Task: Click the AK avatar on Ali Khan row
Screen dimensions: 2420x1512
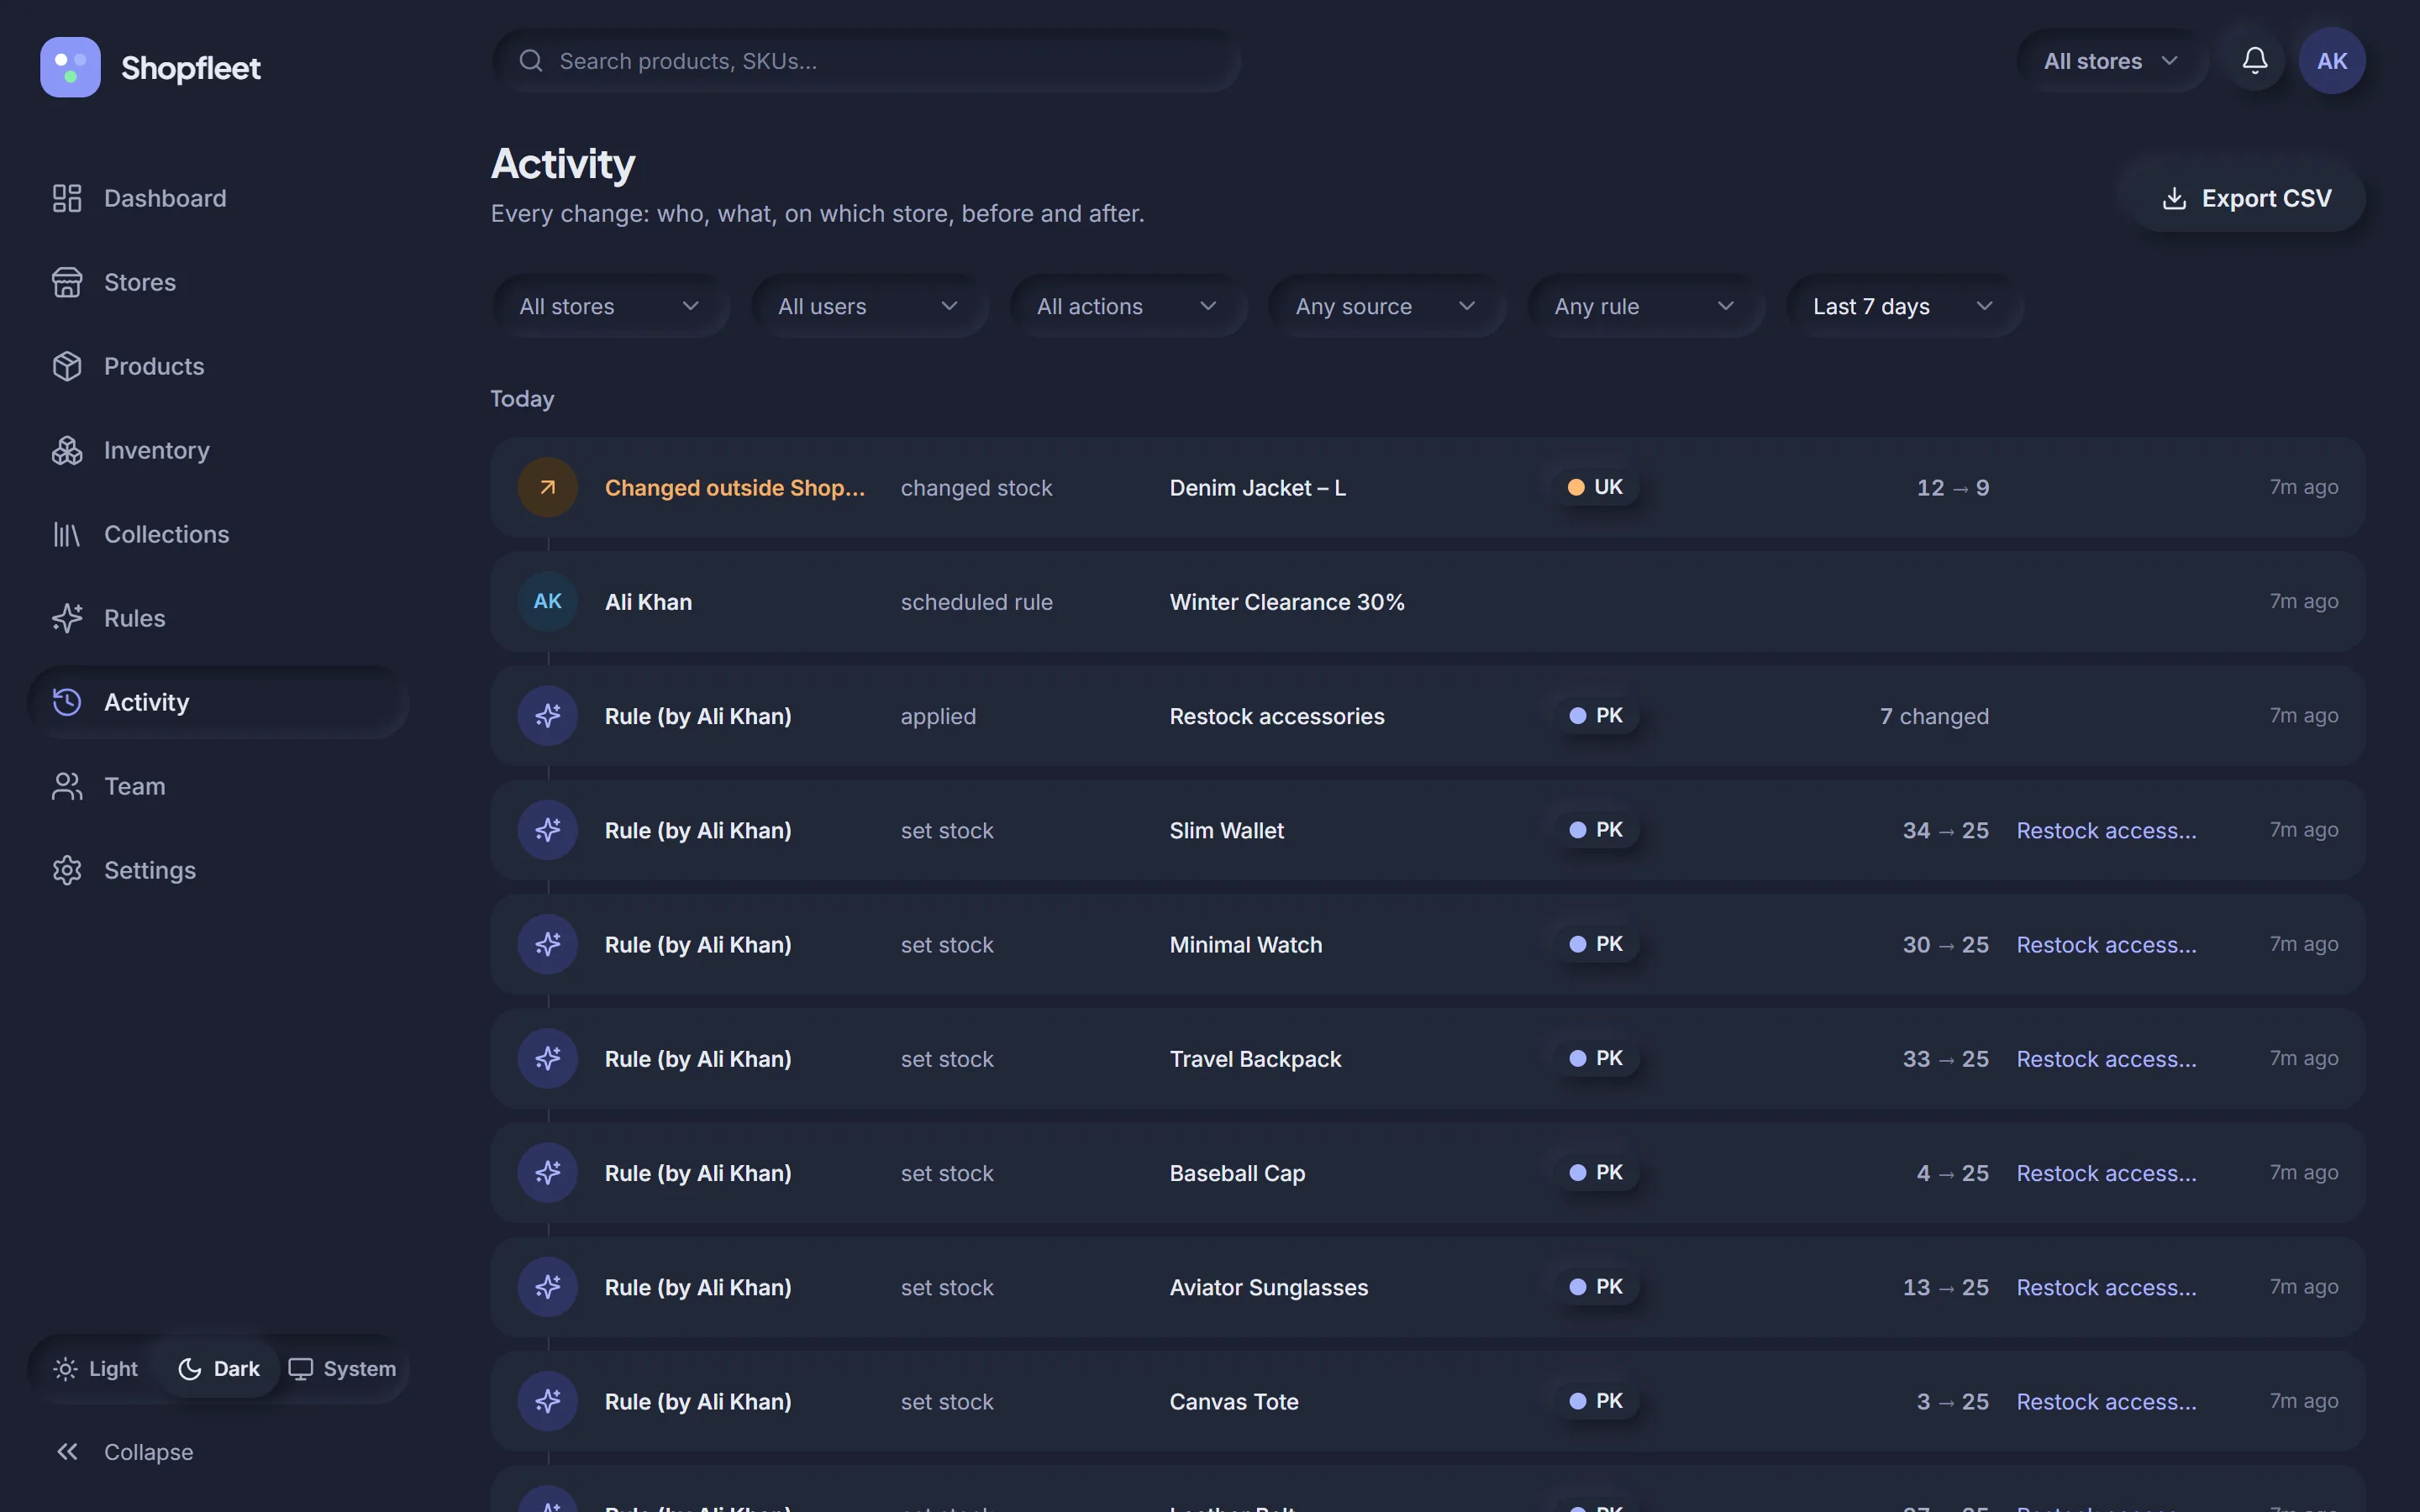Action: pyautogui.click(x=548, y=601)
